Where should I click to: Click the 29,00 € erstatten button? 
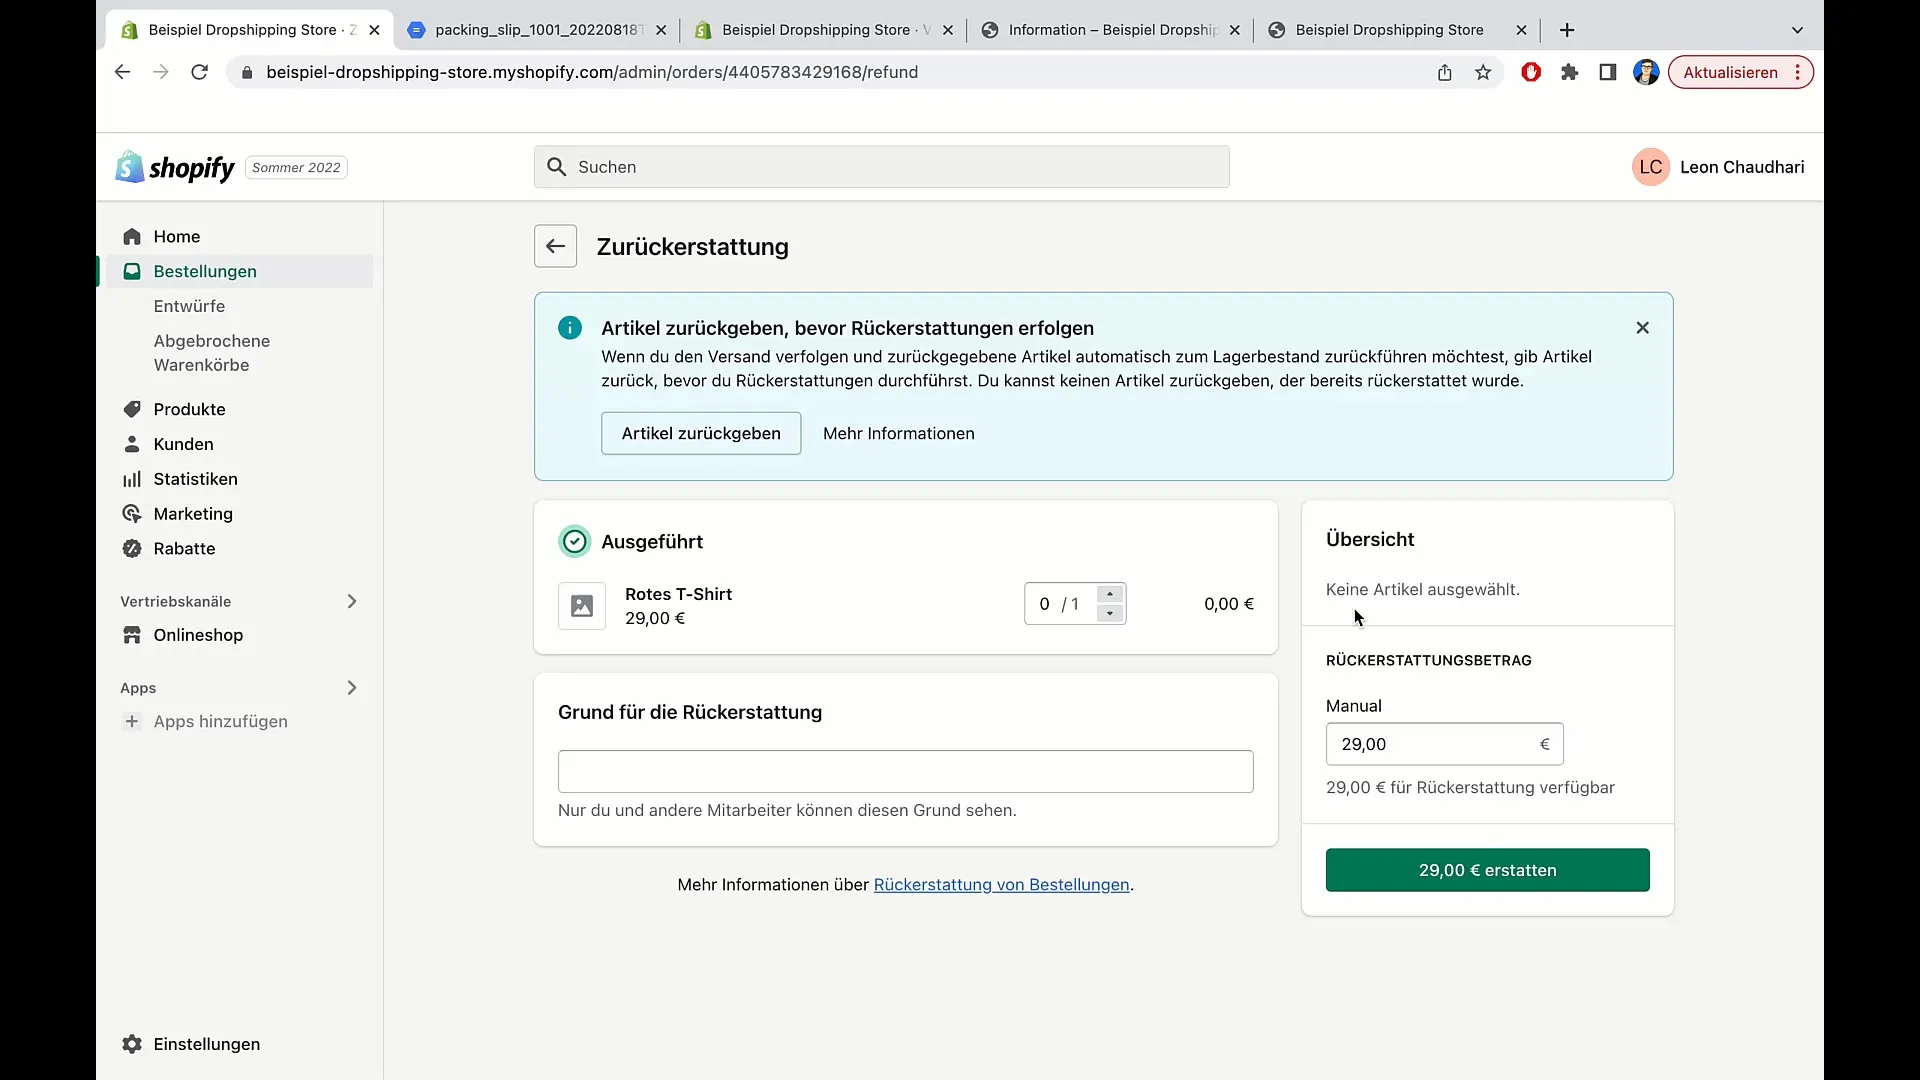point(1487,870)
